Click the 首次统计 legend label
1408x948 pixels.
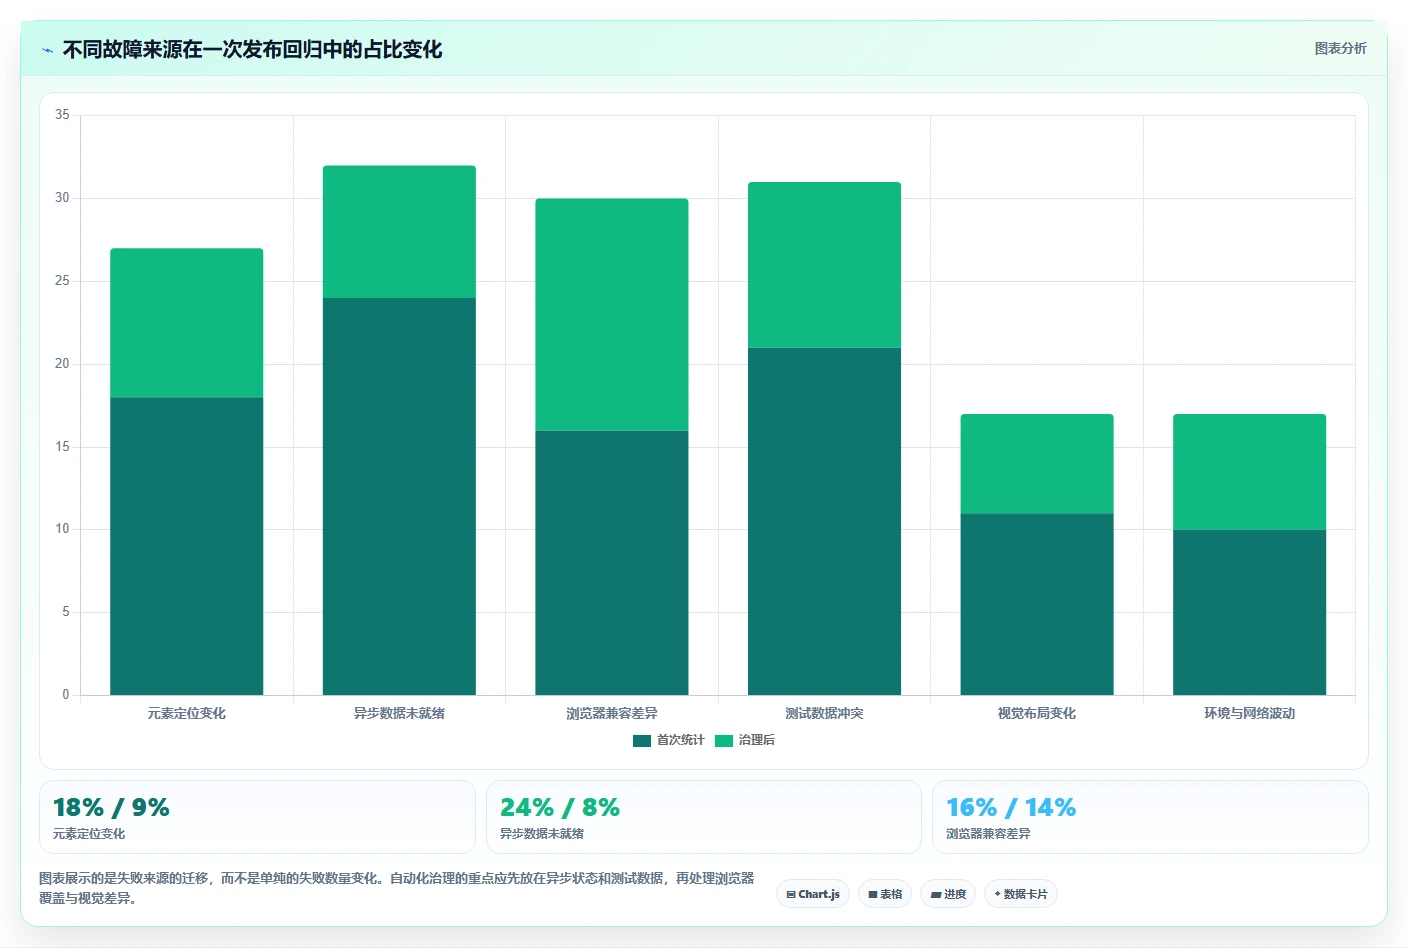coord(680,740)
